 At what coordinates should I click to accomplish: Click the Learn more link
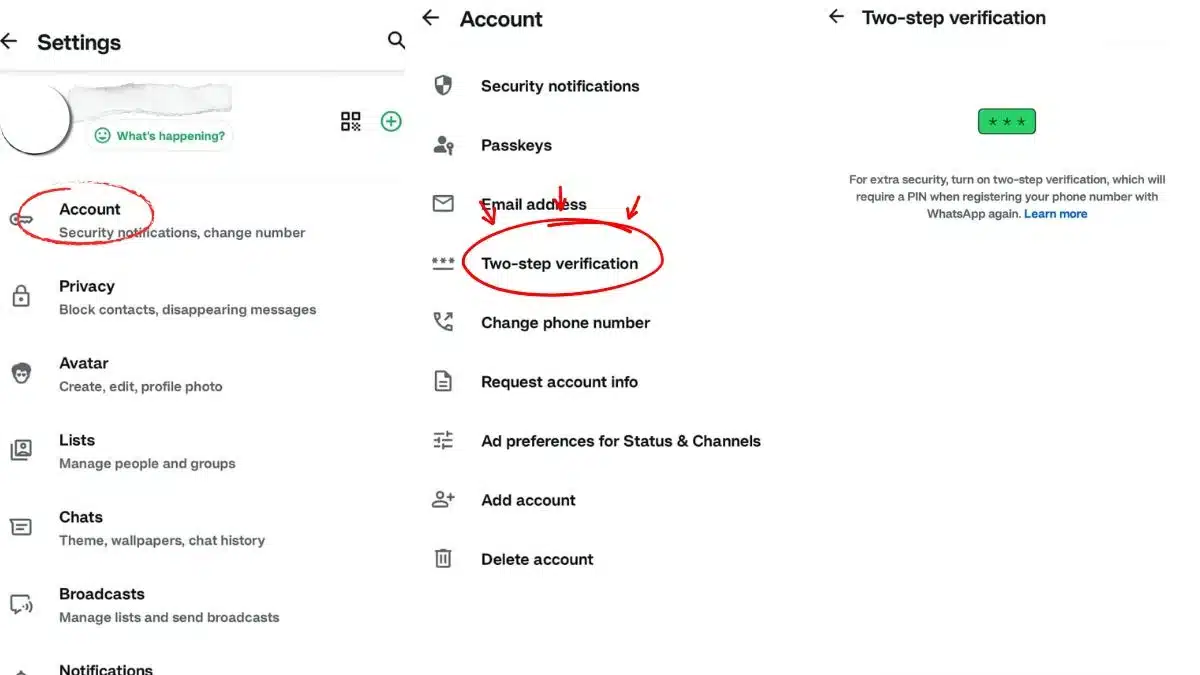coord(1055,214)
